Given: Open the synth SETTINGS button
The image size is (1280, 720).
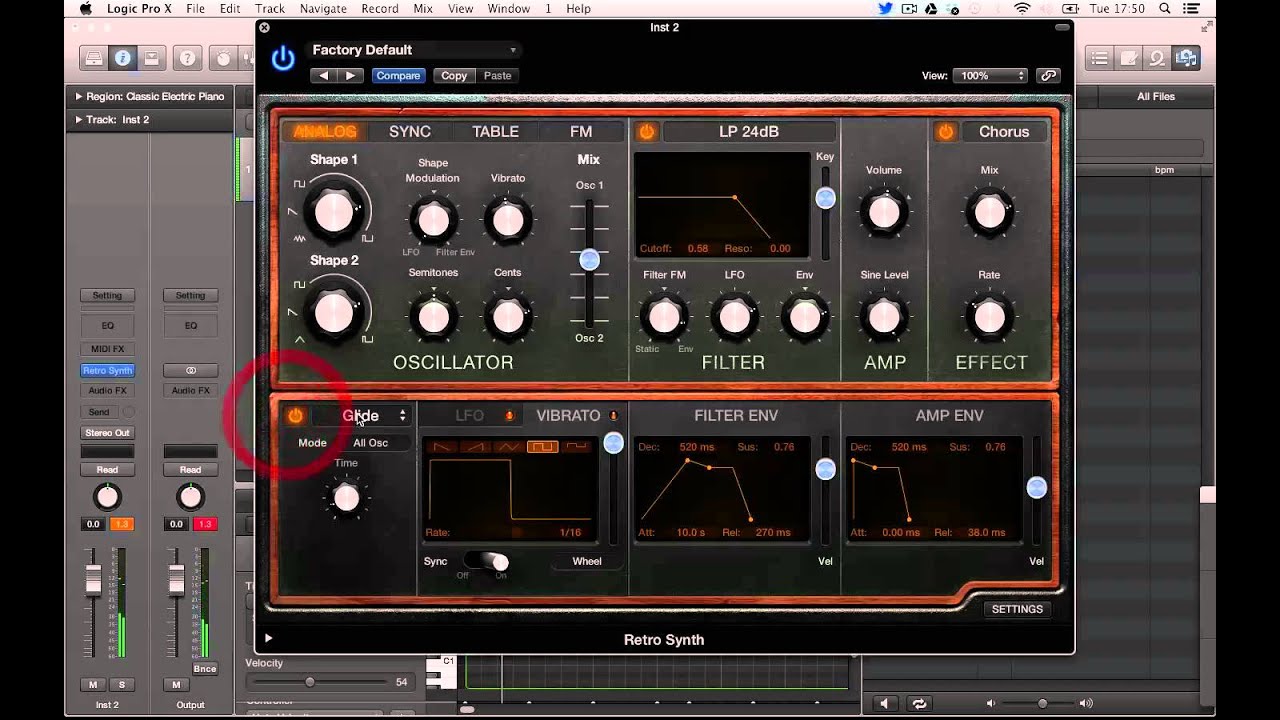Looking at the screenshot, I should click(1017, 609).
